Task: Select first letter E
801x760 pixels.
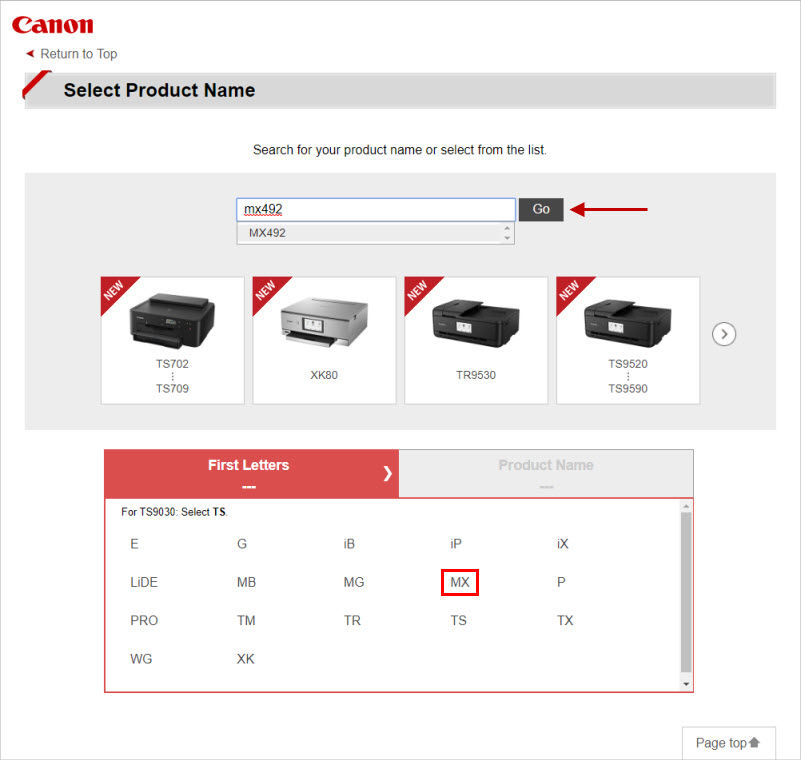Action: (x=134, y=544)
